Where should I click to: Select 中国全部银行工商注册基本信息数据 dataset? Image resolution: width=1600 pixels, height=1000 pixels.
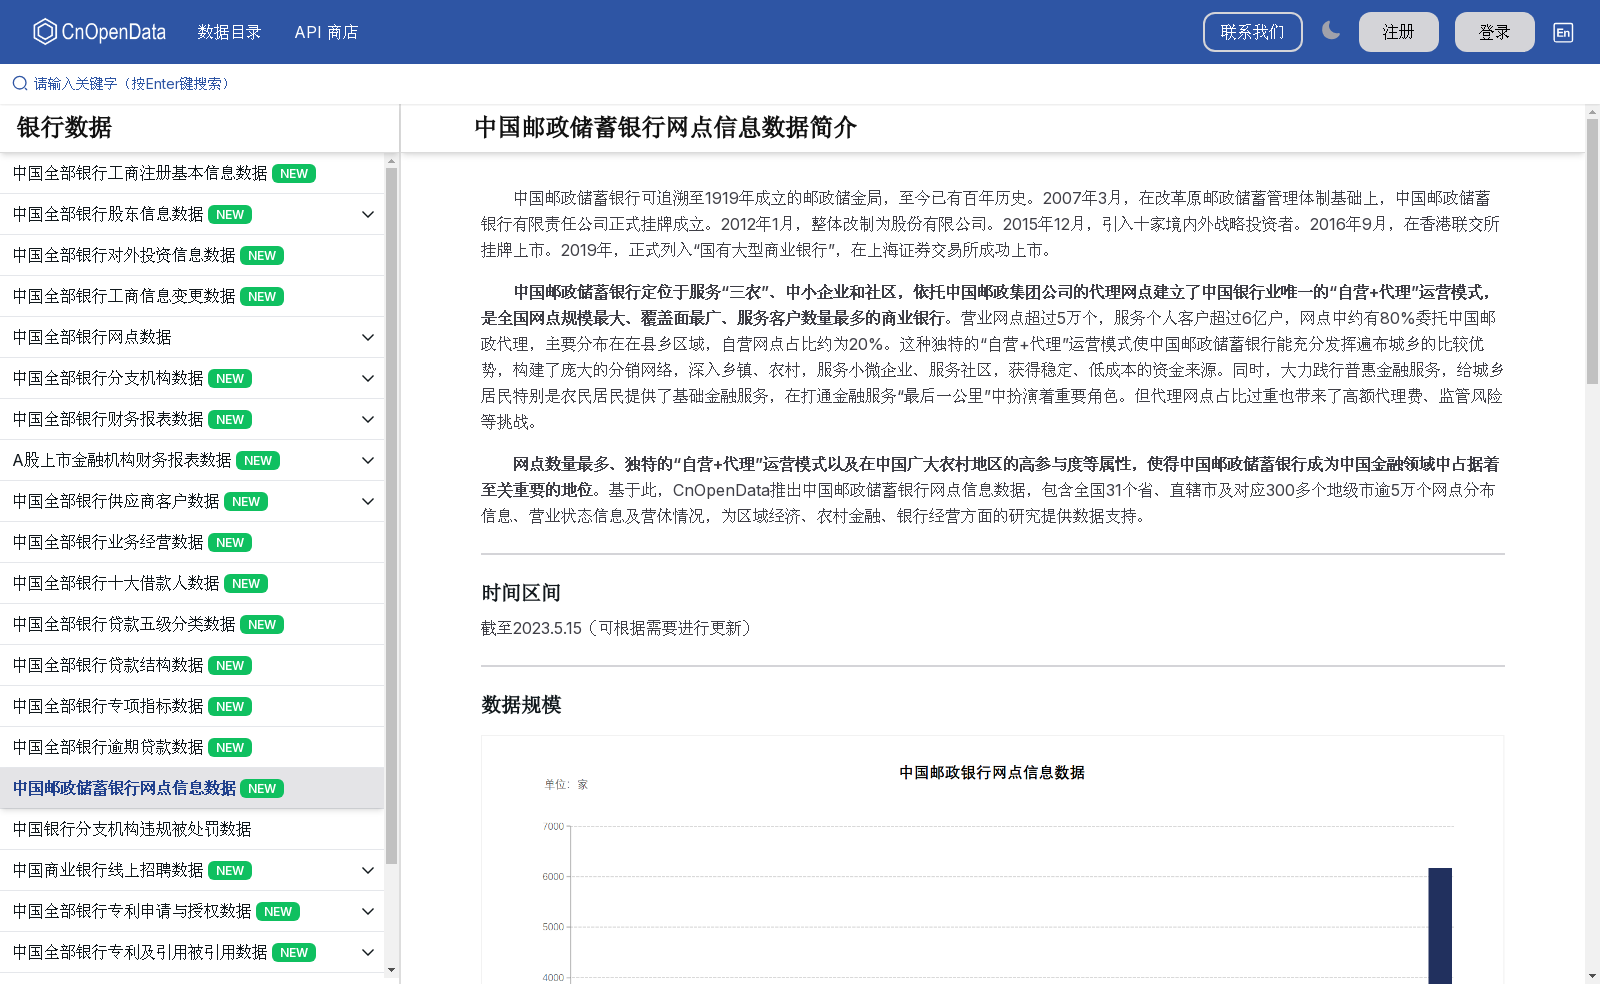140,173
